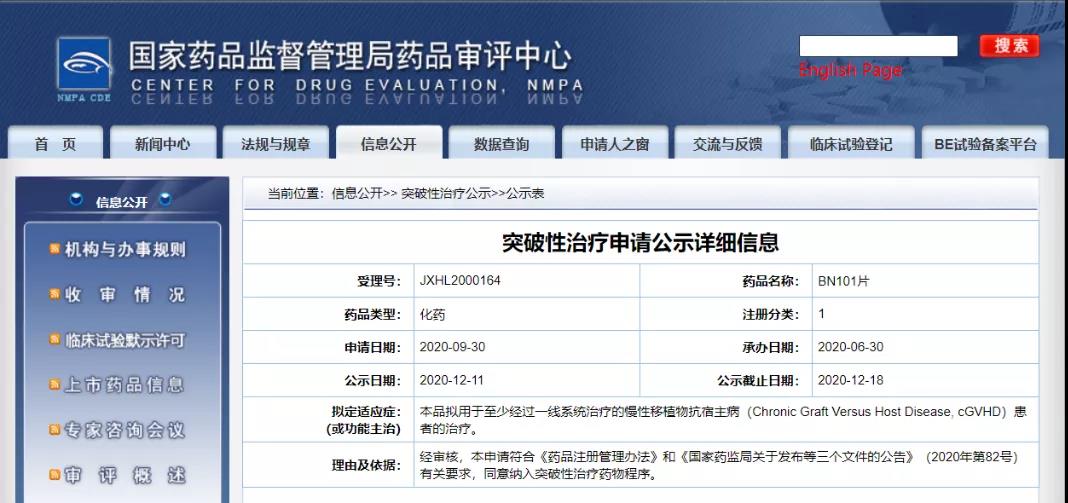Click the cGVHD indication description text
The image size is (1068, 503).
pyautogui.click(x=723, y=421)
